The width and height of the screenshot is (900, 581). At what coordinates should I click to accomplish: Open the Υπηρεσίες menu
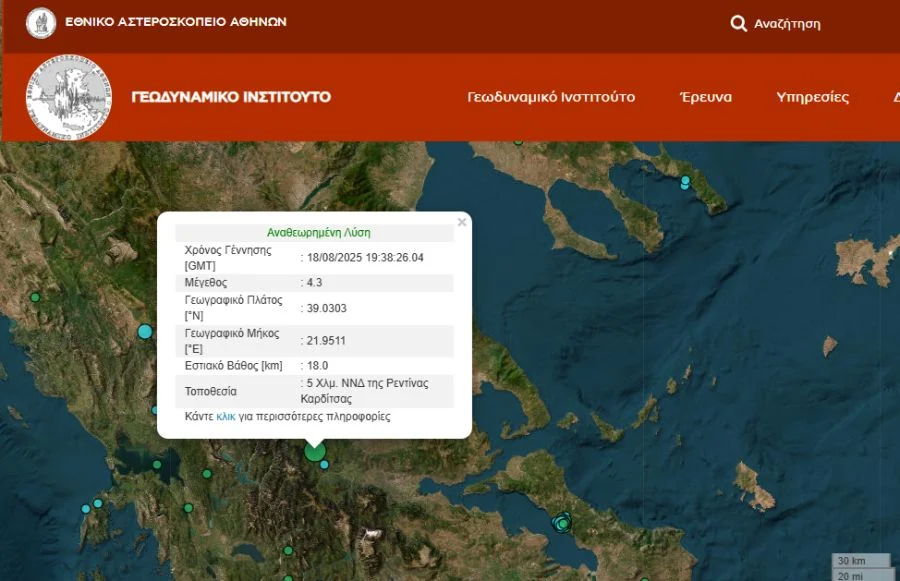[812, 97]
